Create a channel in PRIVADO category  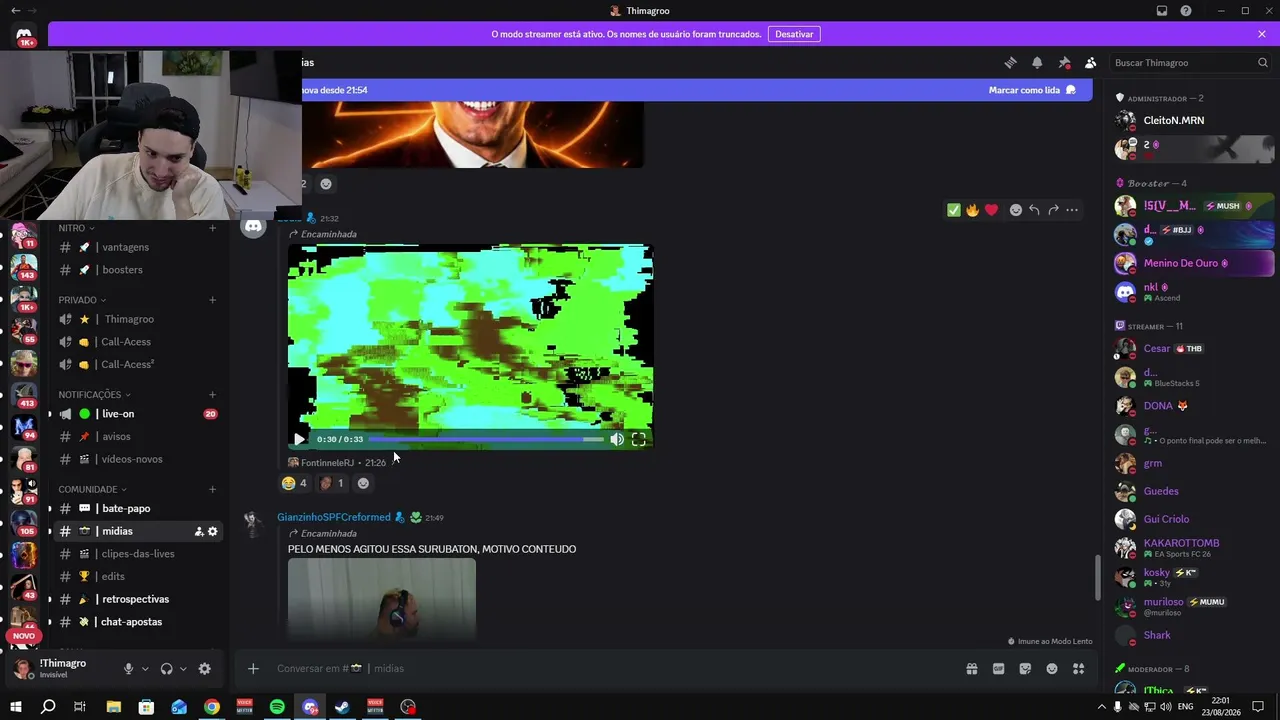point(212,300)
